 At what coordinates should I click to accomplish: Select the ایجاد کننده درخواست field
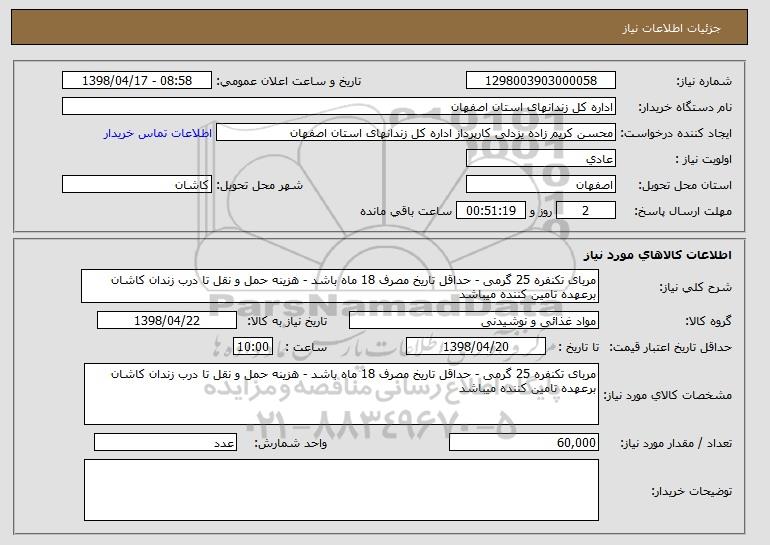pyautogui.click(x=416, y=133)
